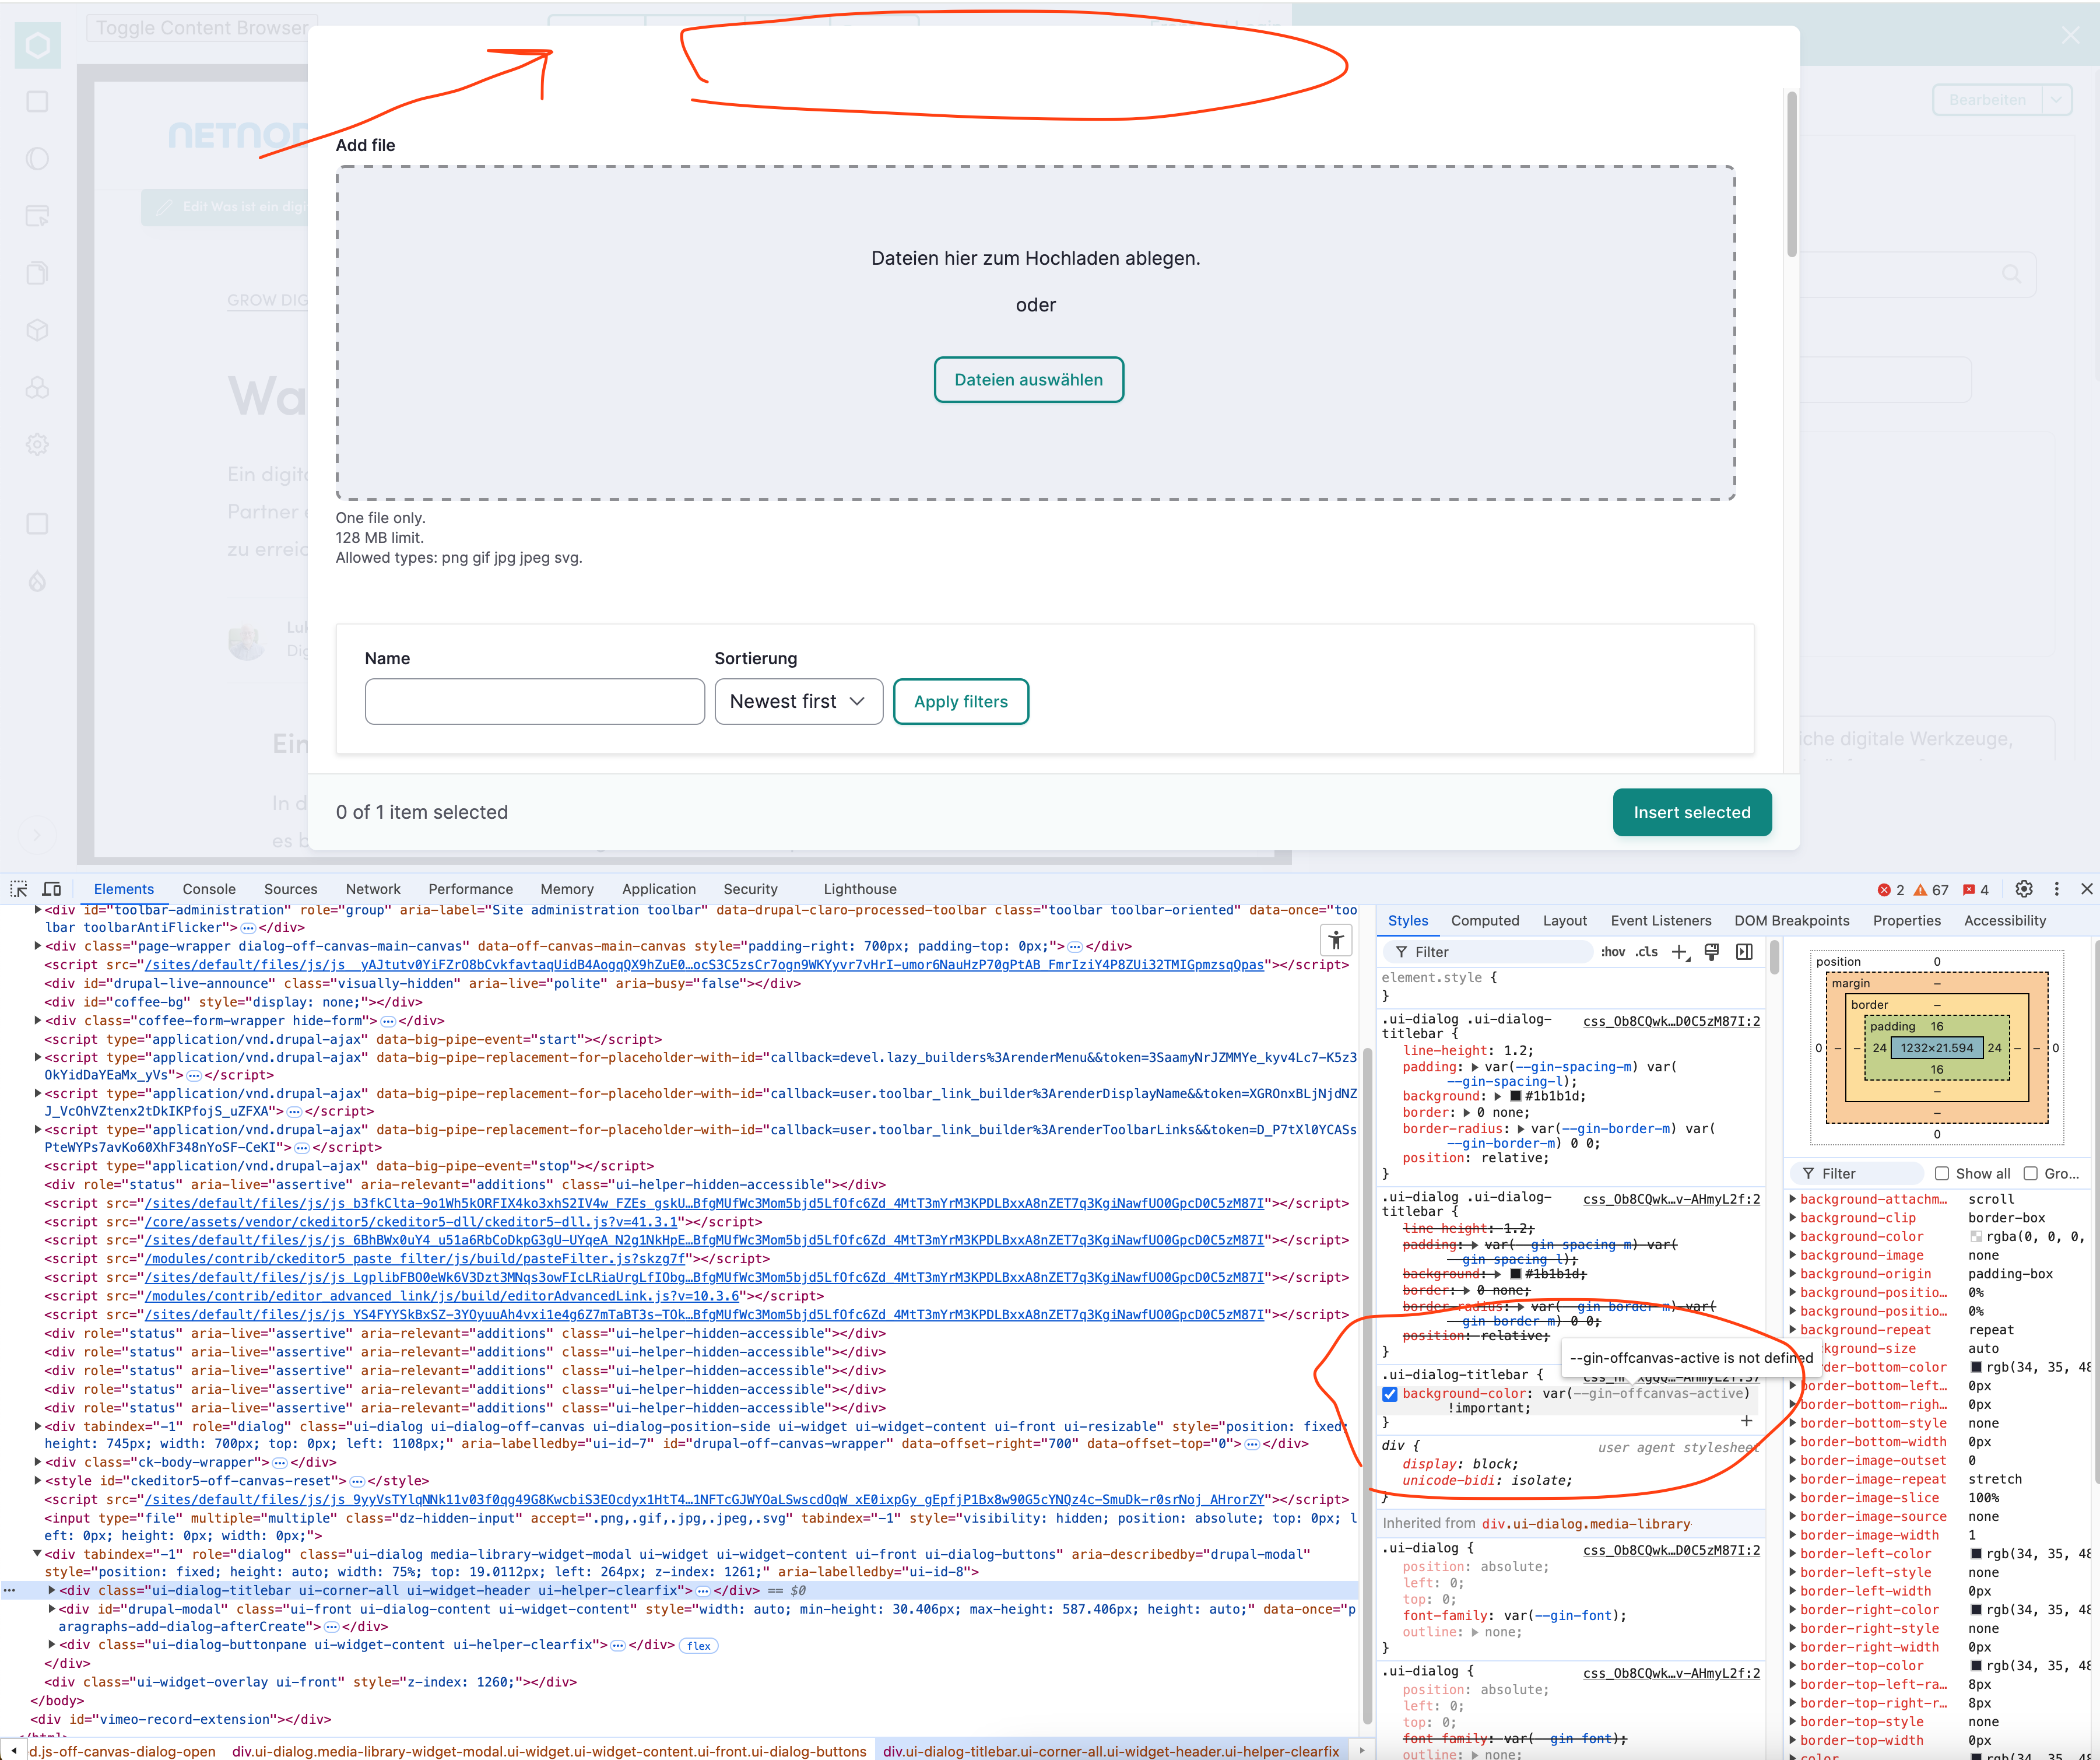
Task: Toggle the :hov pseudo-class state button
Action: (x=1612, y=952)
